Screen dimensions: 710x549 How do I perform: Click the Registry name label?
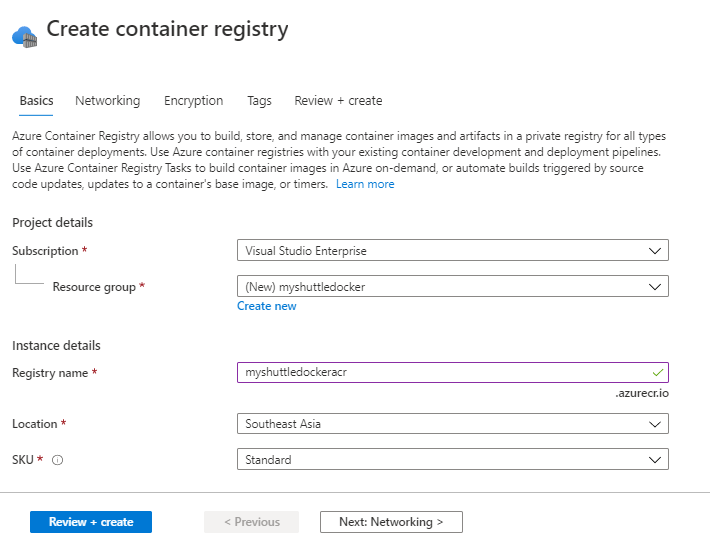[50, 373]
